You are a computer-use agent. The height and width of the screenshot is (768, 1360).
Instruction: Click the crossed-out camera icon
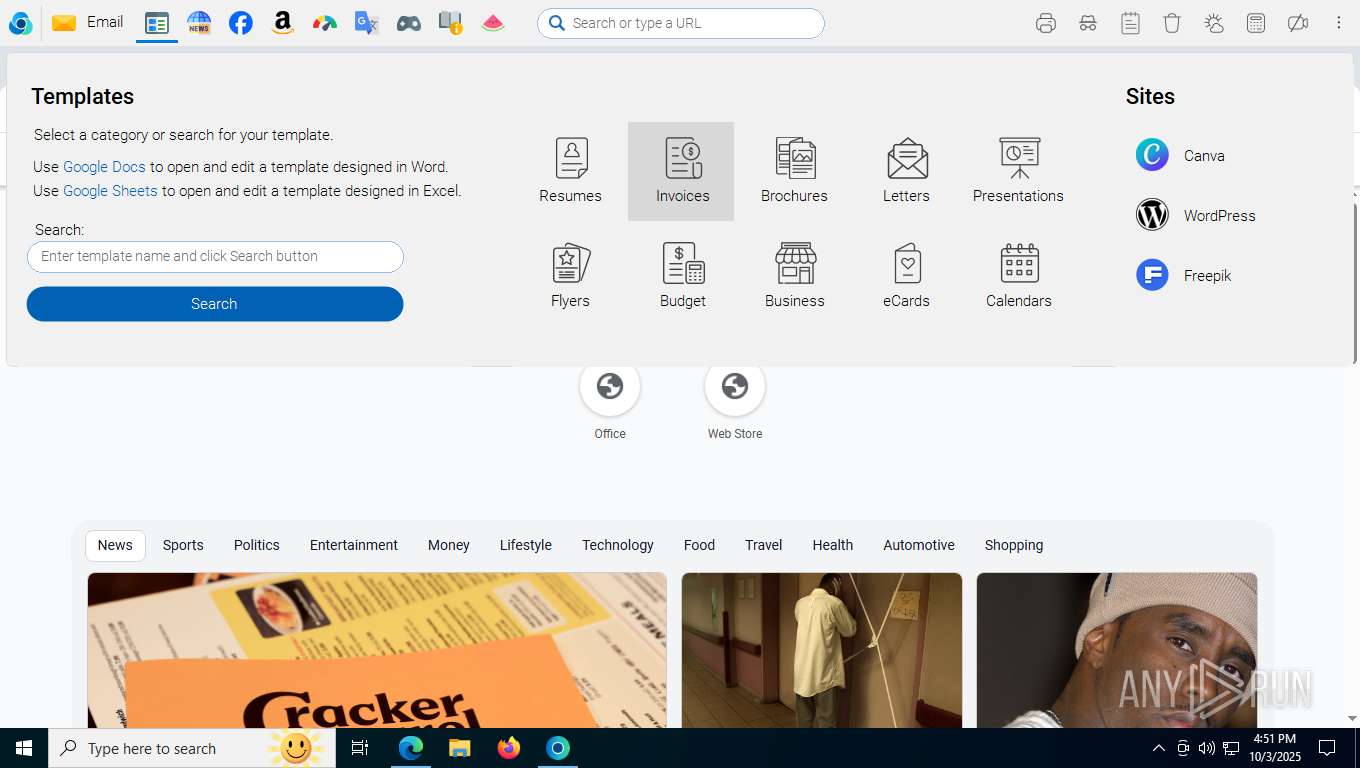click(1298, 23)
